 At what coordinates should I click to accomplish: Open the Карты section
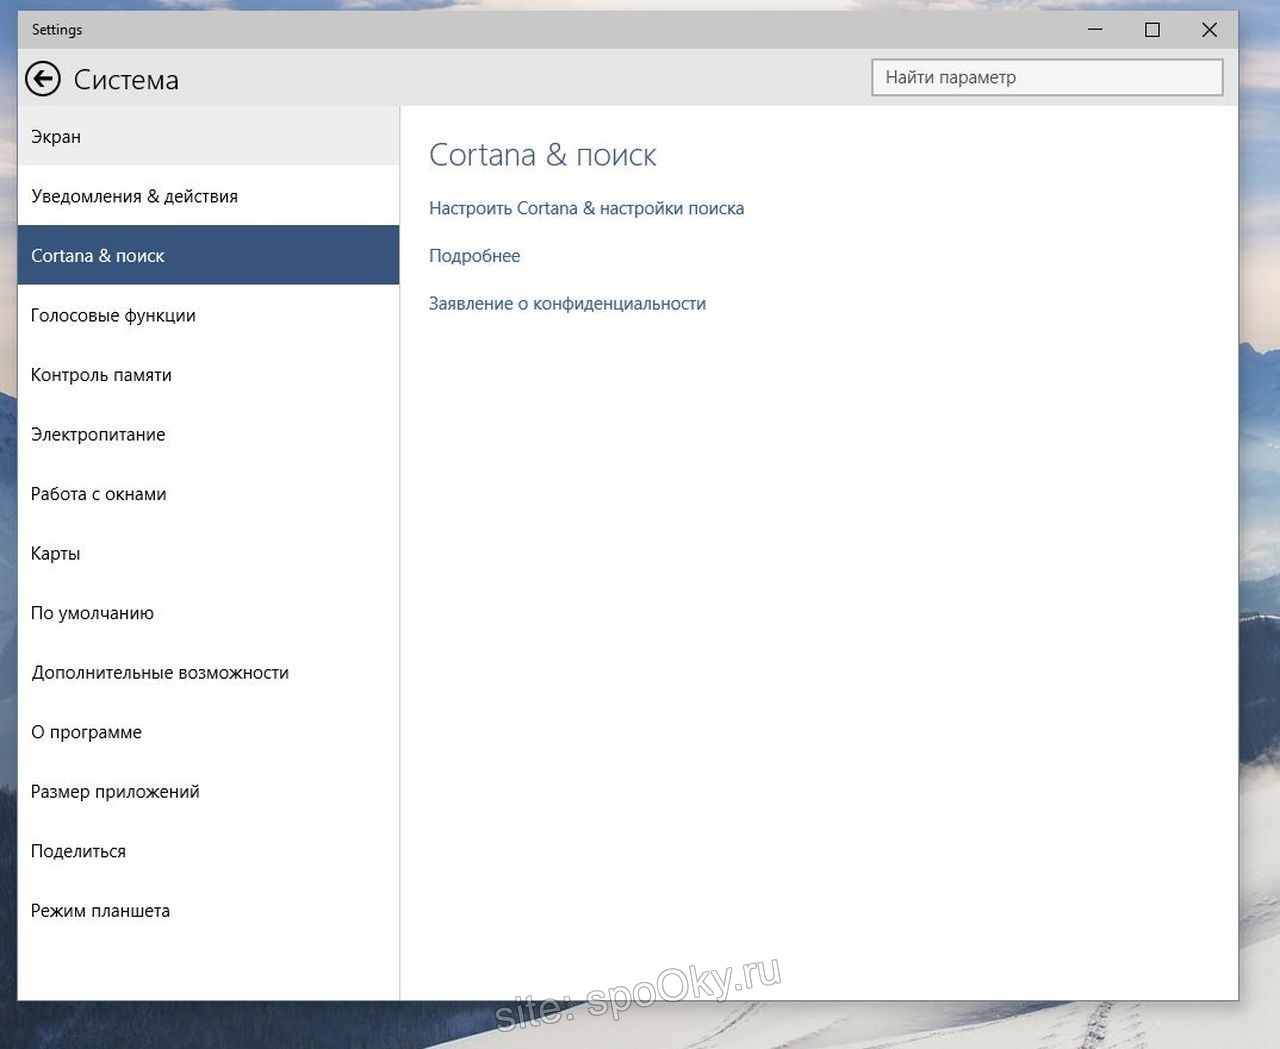(208, 553)
